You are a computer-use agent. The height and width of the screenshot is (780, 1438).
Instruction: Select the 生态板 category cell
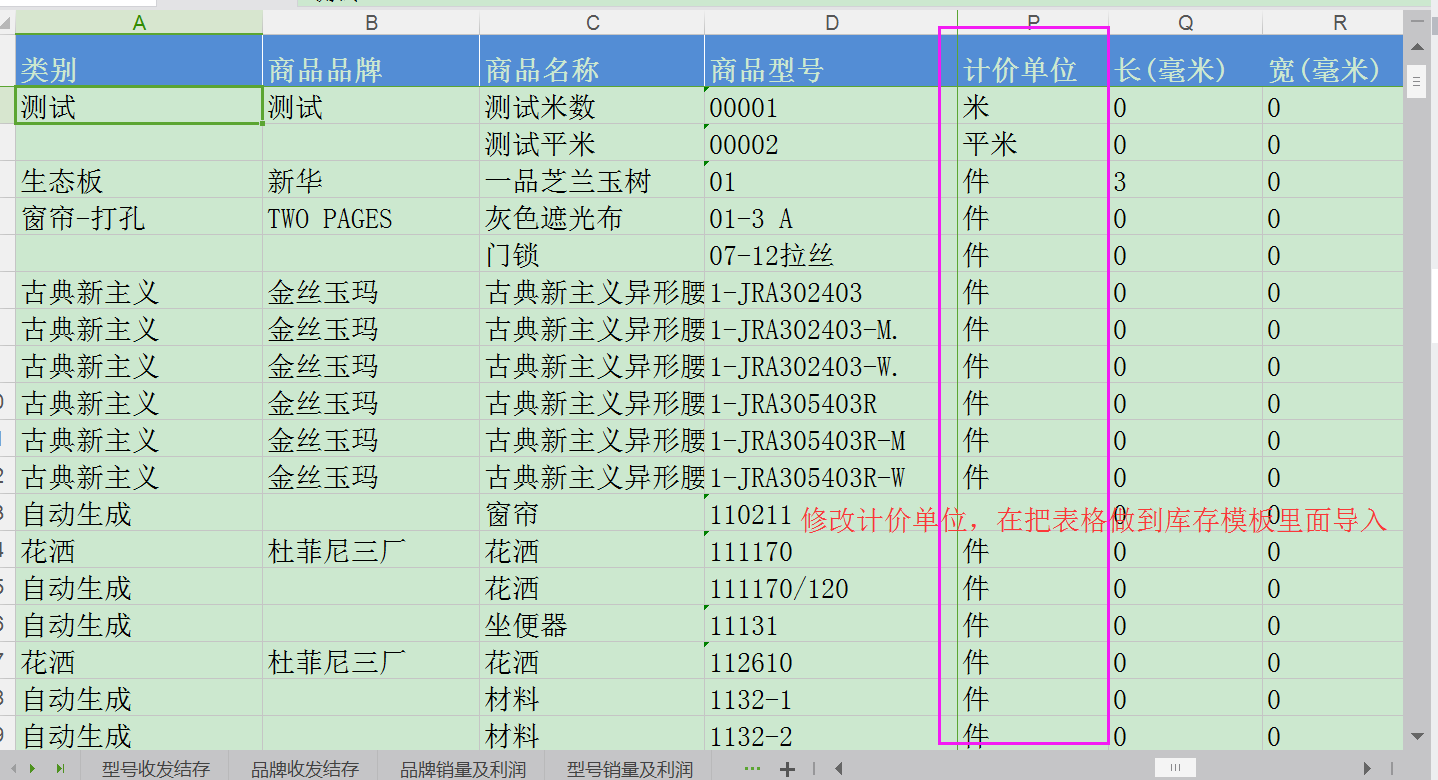(x=139, y=180)
